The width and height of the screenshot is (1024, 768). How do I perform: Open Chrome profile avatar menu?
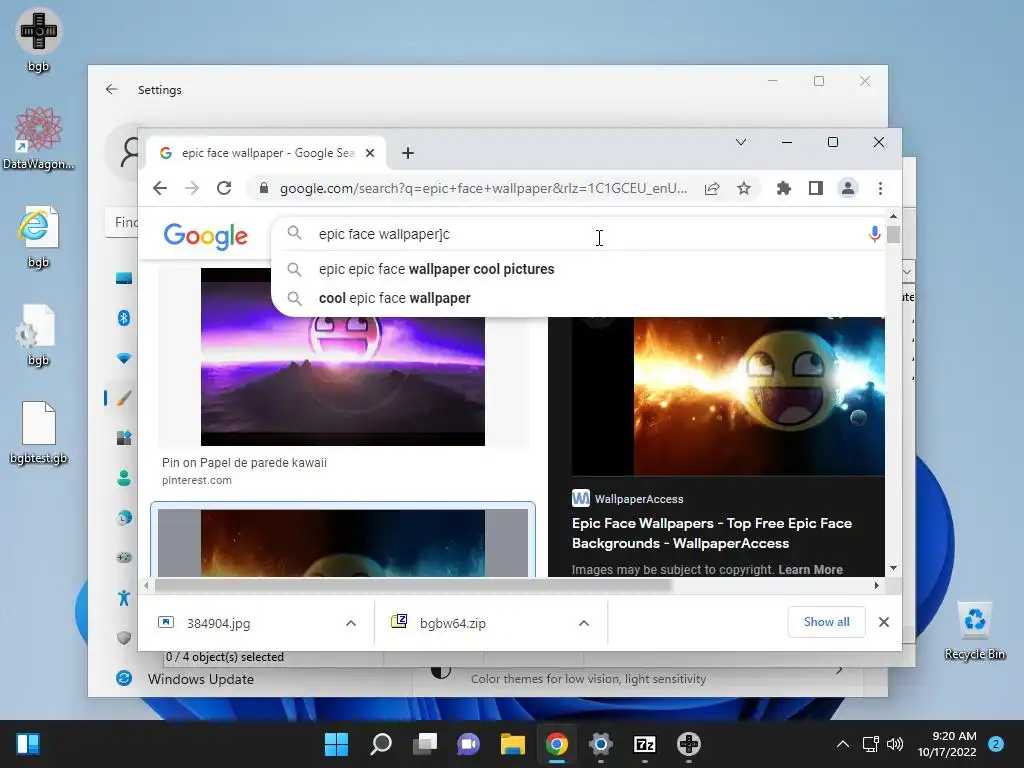click(848, 189)
